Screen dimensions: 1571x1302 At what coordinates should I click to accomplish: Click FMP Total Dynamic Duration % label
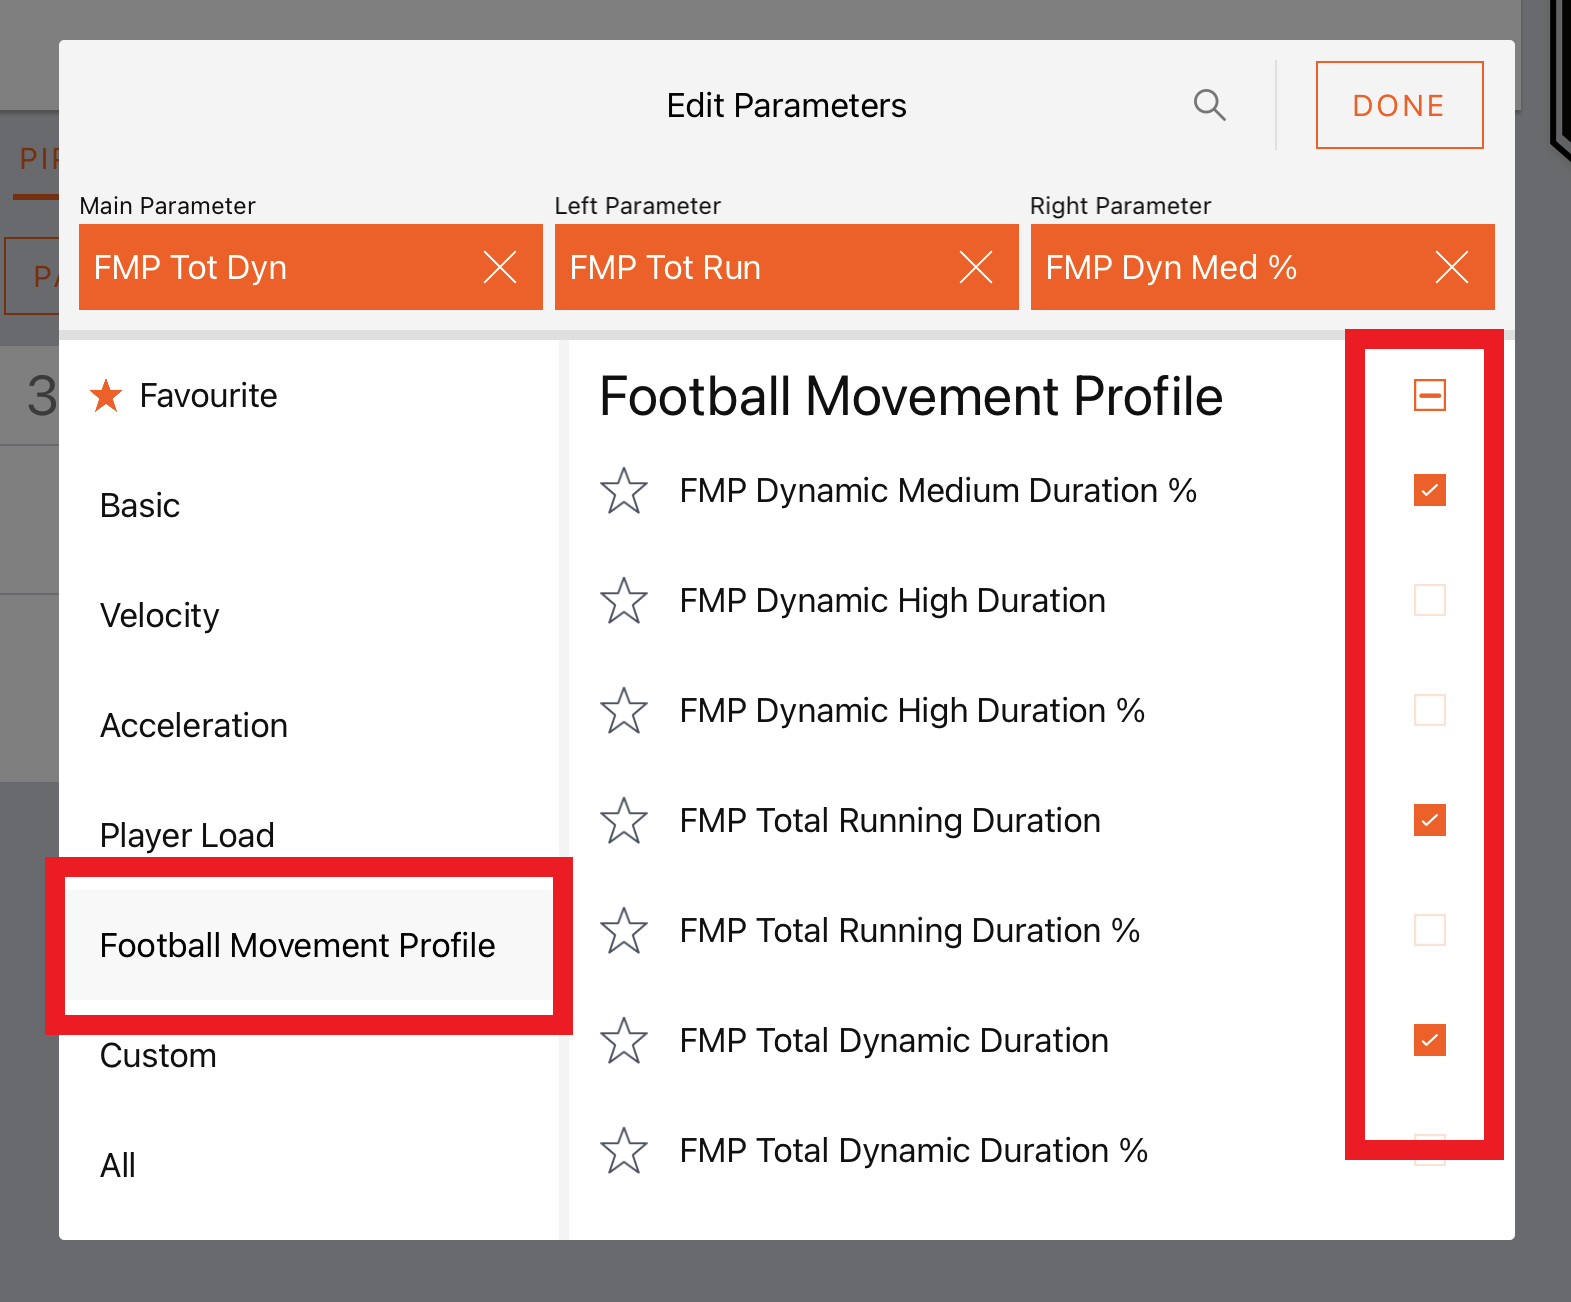click(914, 1151)
